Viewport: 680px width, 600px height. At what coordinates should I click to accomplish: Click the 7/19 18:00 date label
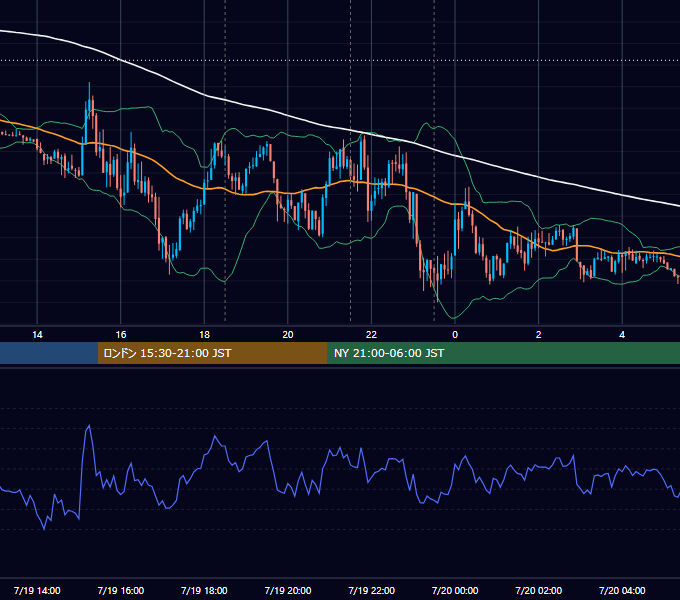204,590
